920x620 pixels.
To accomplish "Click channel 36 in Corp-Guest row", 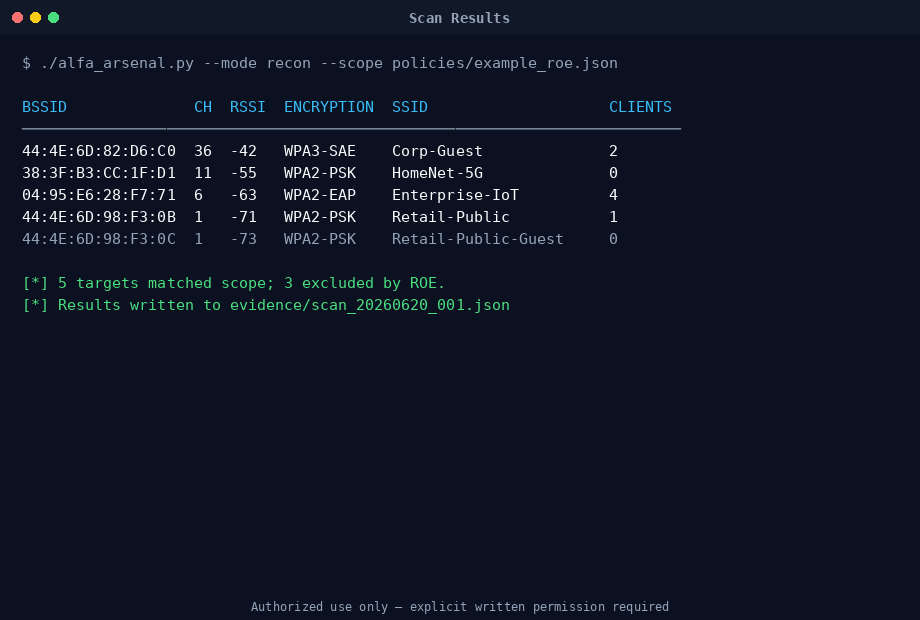I will click(x=203, y=151).
